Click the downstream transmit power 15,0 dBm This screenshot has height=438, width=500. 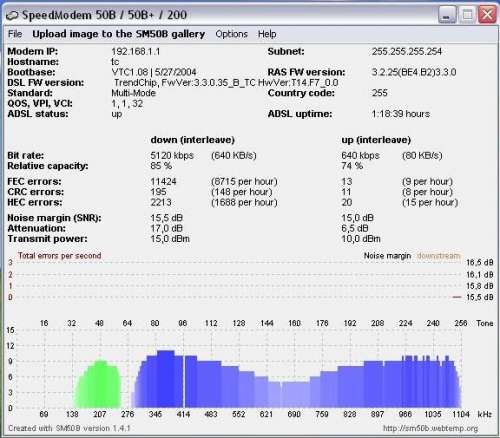pyautogui.click(x=170, y=239)
